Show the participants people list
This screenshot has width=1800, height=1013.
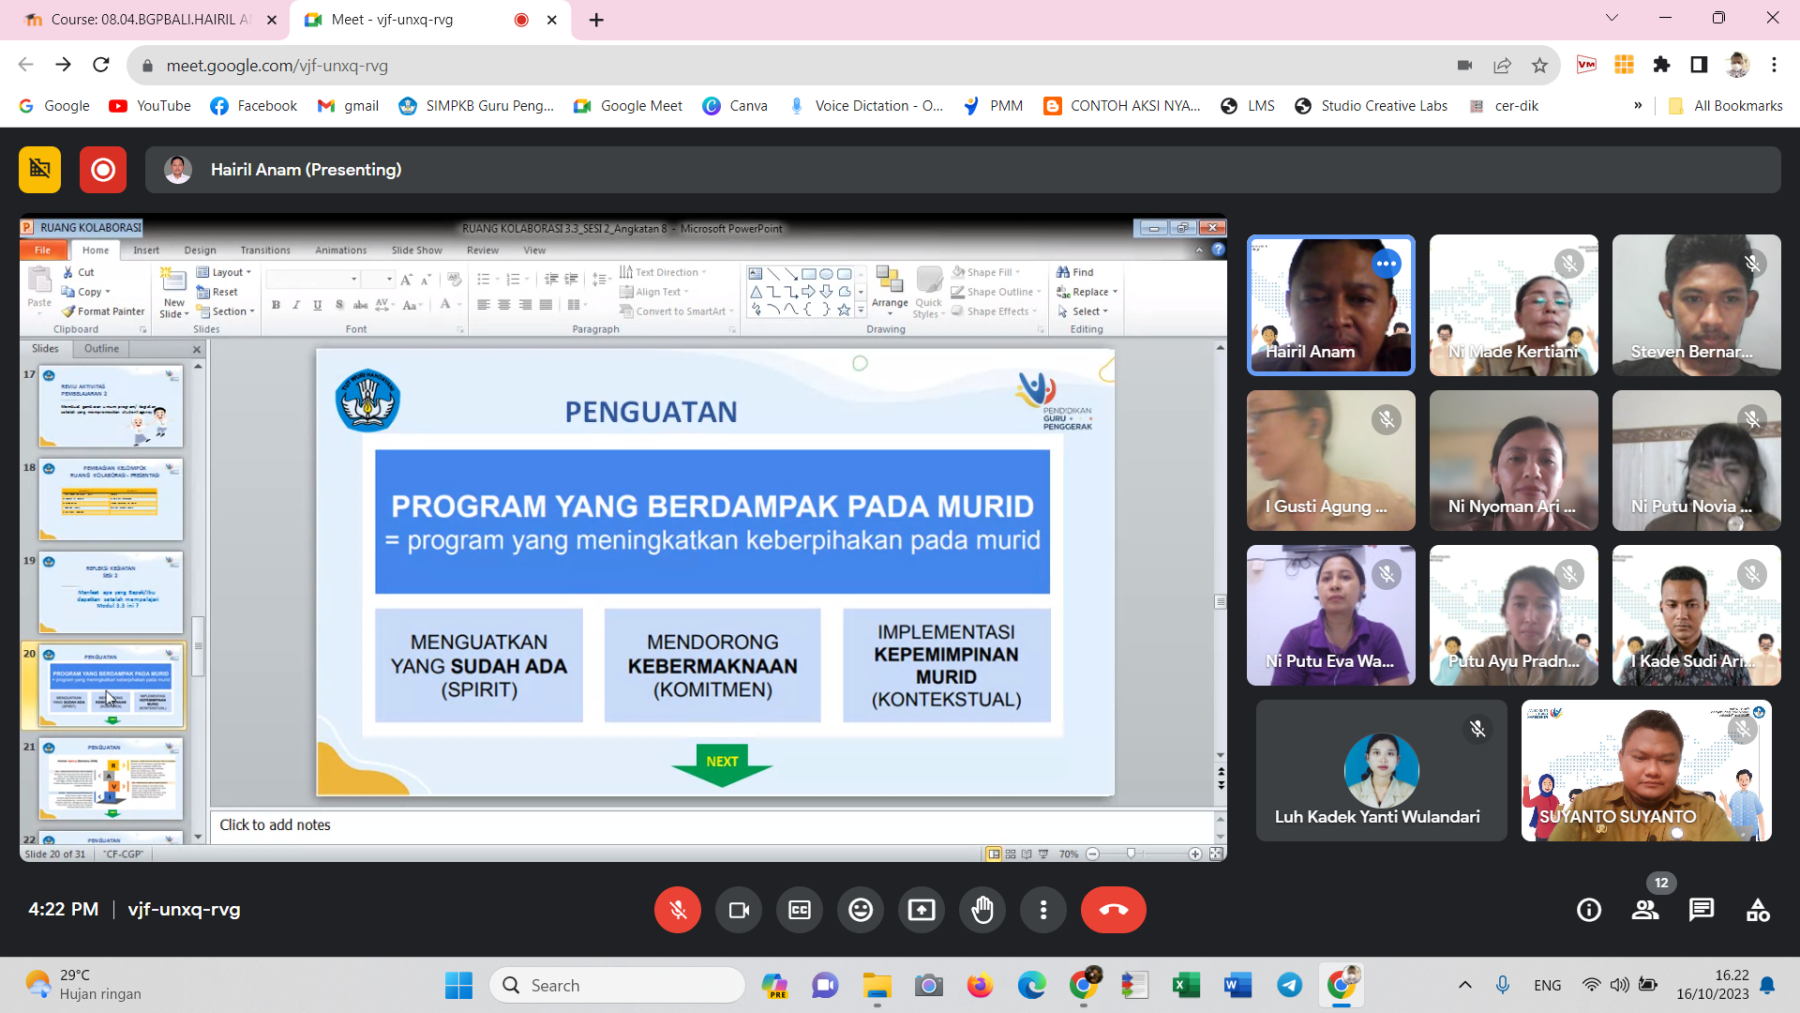(x=1645, y=909)
